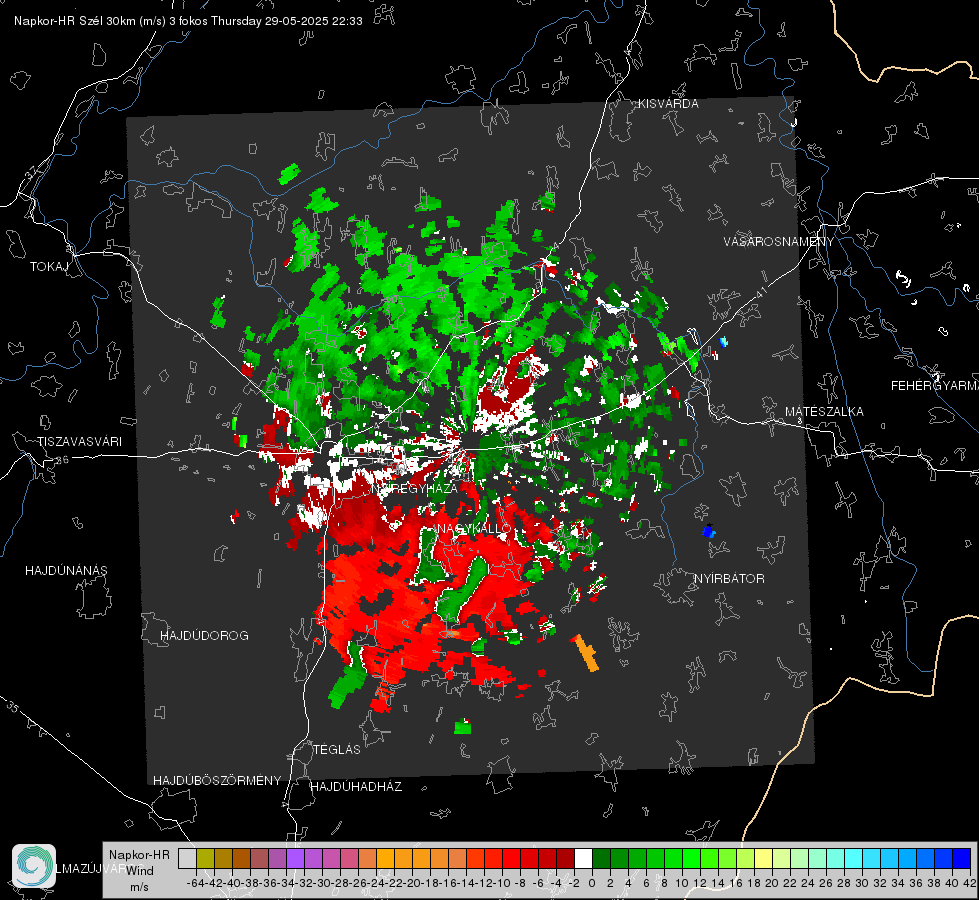The width and height of the screenshot is (979, 900).
Task: Pick the purple swatch between -34 and -32
Action: (x=295, y=858)
